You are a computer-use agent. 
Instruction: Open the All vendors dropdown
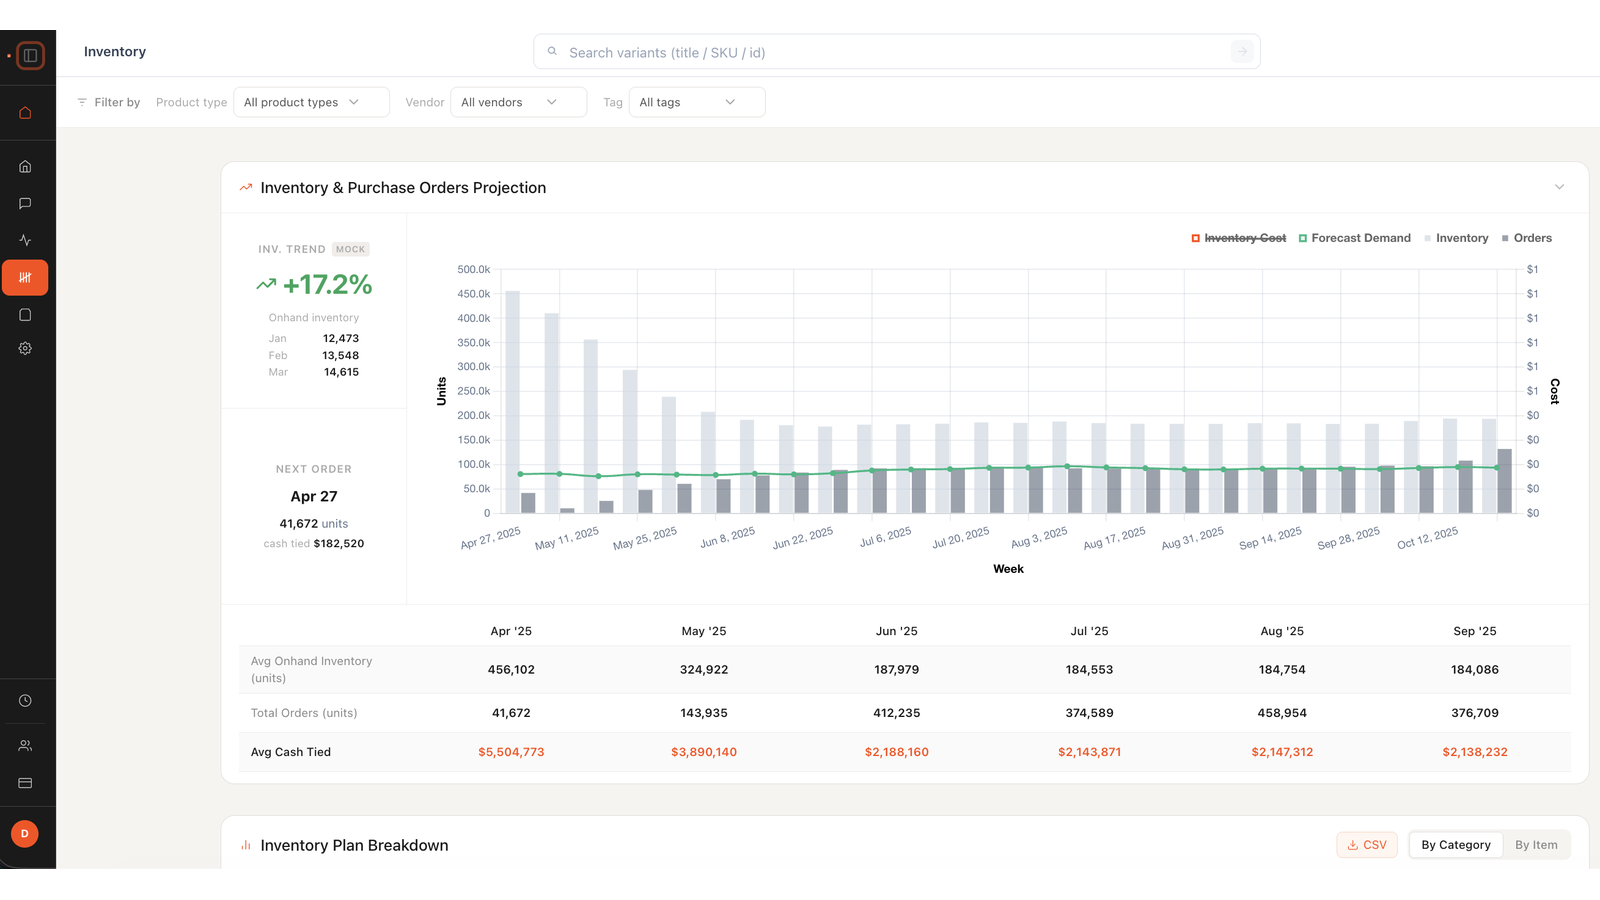[x=518, y=102]
